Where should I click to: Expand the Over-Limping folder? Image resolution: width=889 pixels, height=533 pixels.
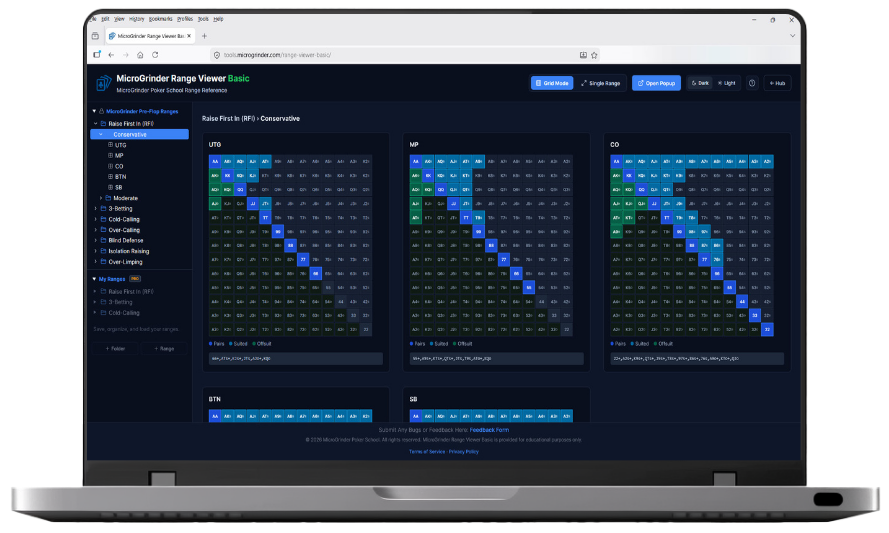click(x=95, y=262)
